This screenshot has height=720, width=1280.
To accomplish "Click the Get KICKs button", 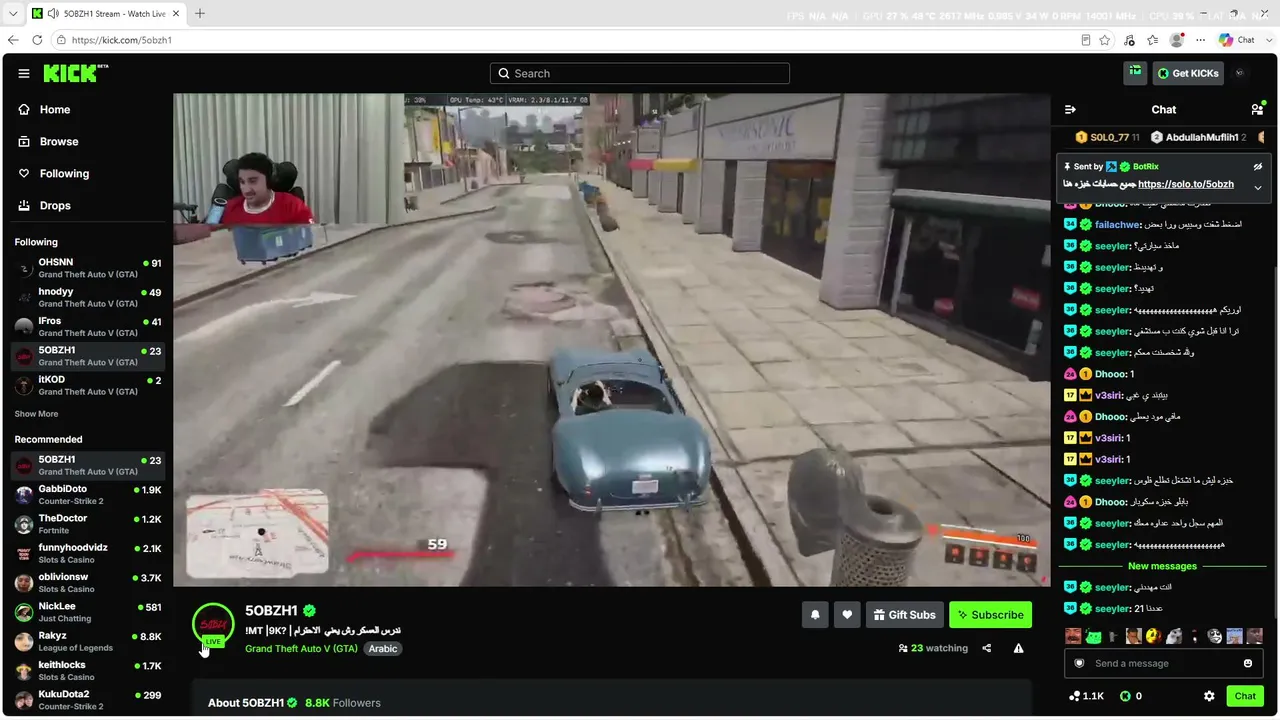I will (1187, 73).
